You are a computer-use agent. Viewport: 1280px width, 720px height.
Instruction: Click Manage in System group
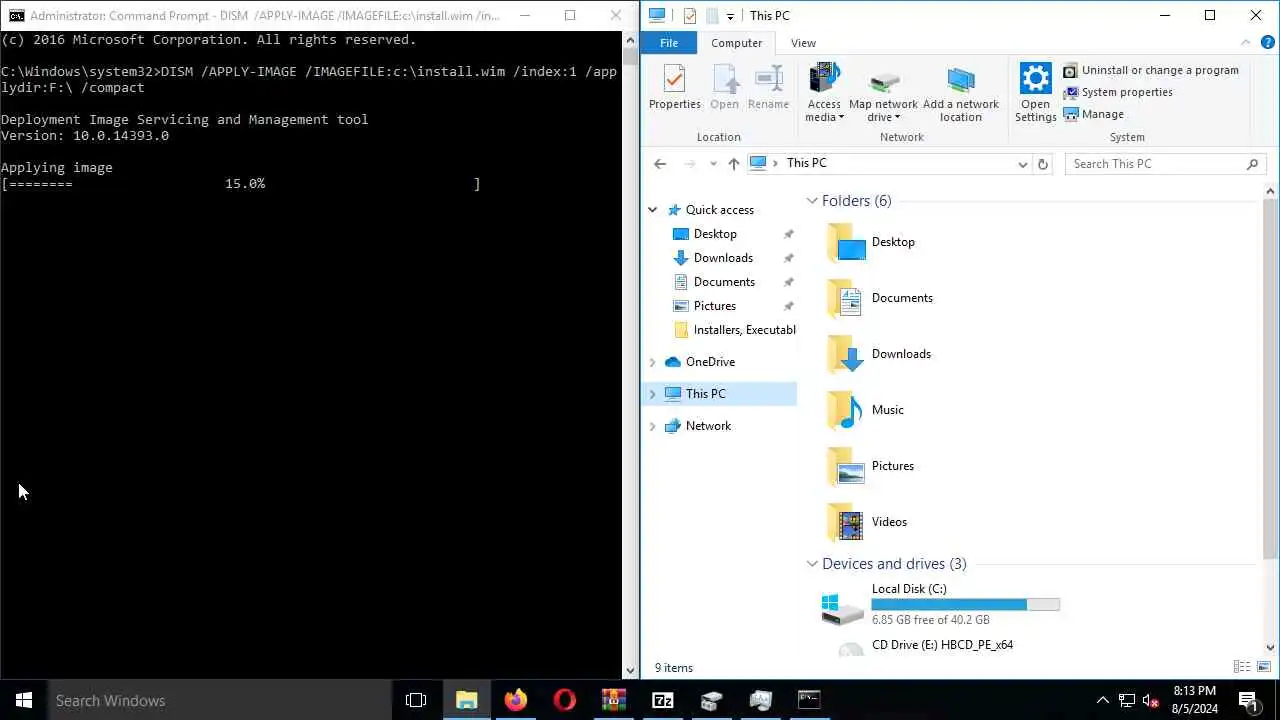[1093, 114]
